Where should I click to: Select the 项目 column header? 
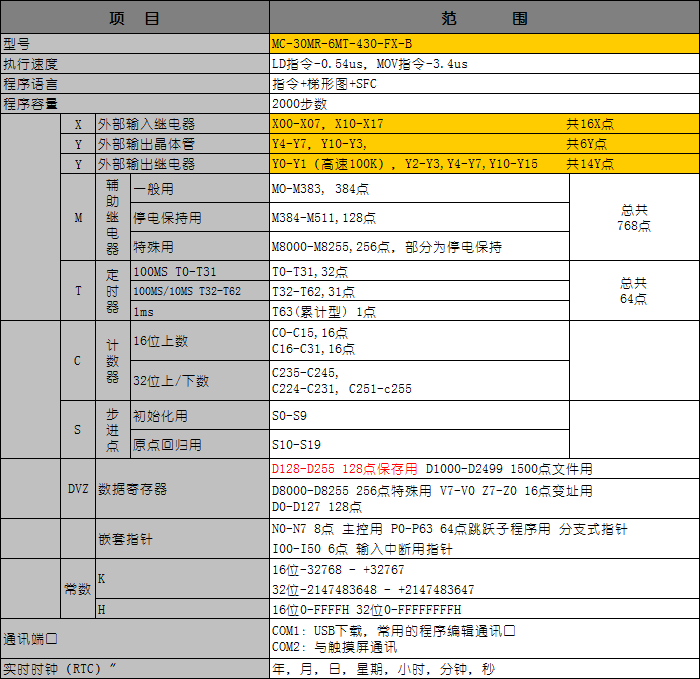(x=134, y=18)
